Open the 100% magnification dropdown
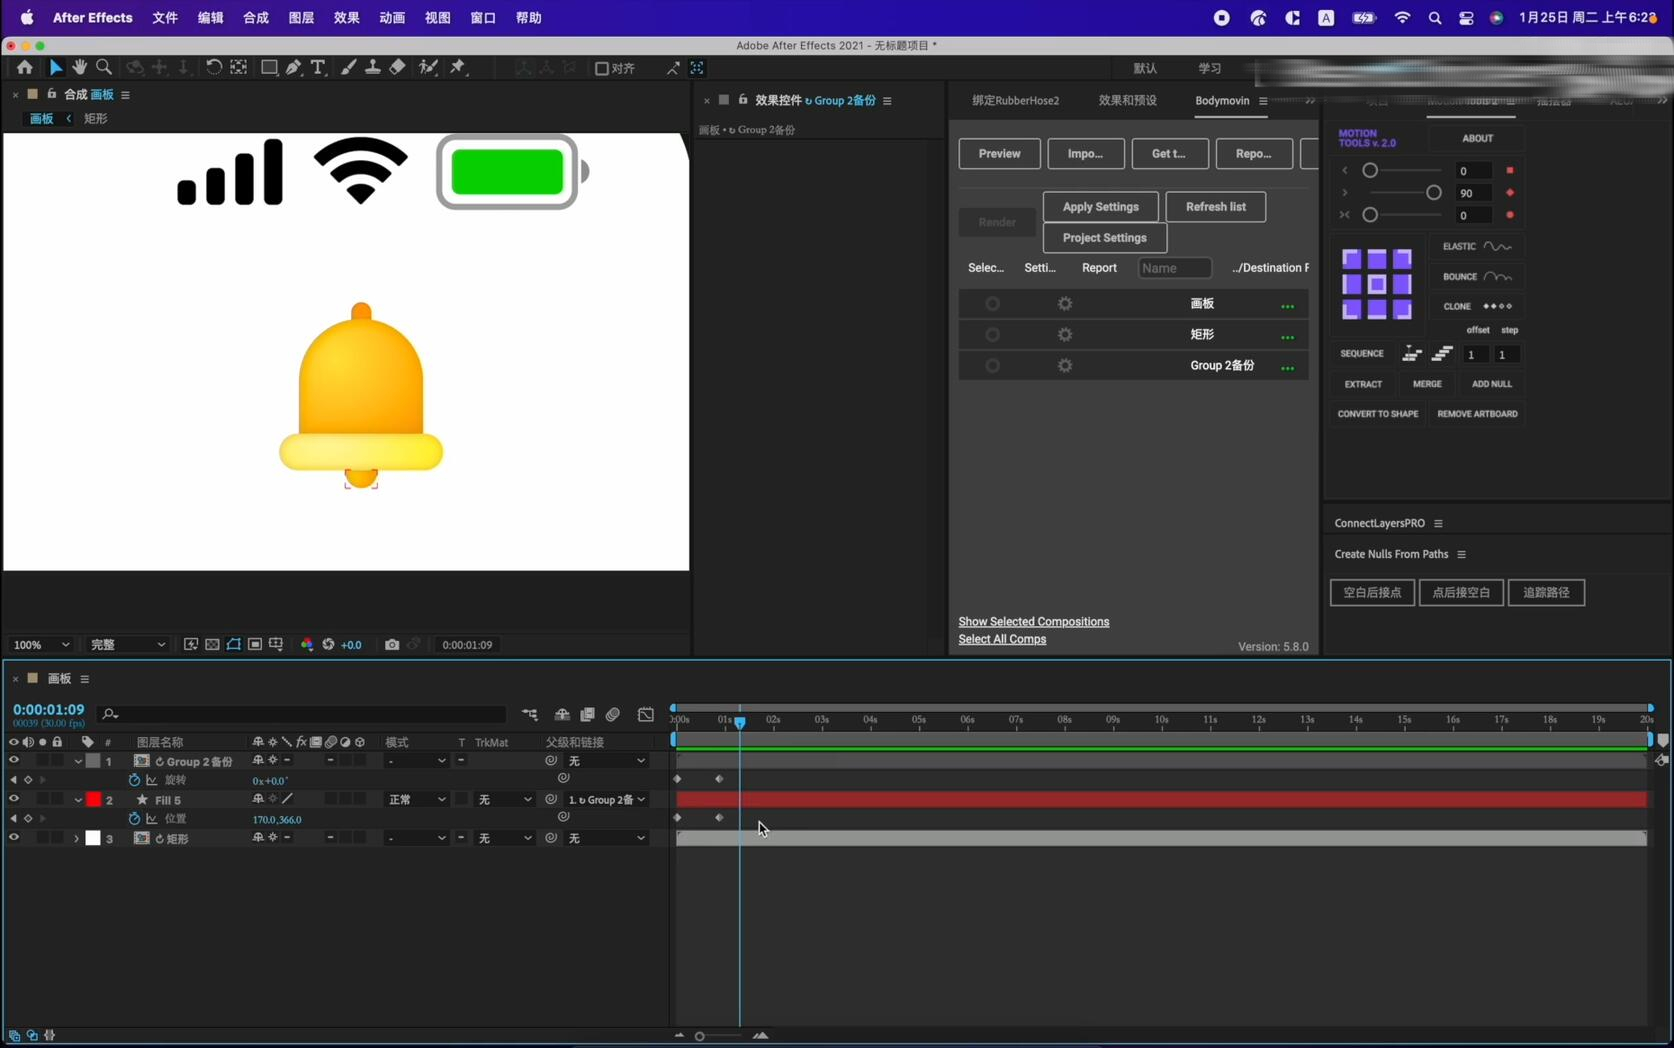 coord(41,645)
